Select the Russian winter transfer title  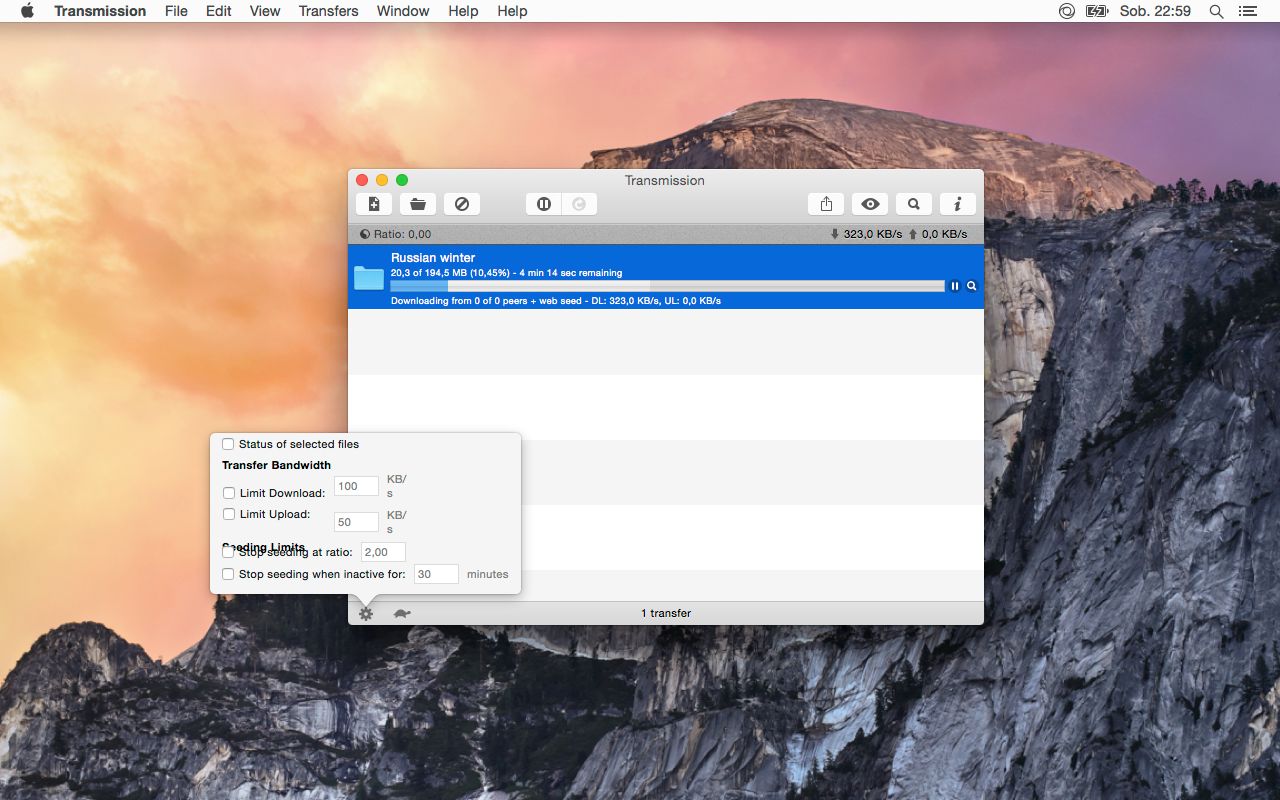tap(433, 258)
